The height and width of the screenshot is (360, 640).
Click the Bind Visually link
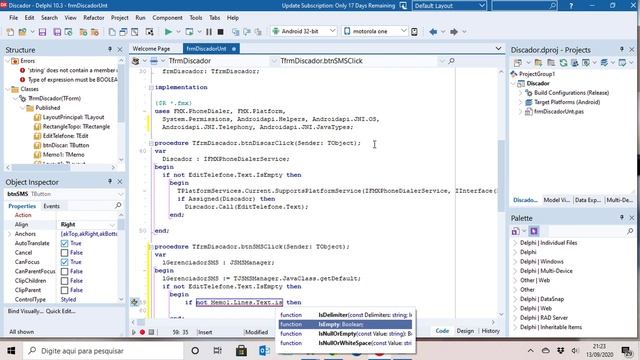(x=25, y=311)
